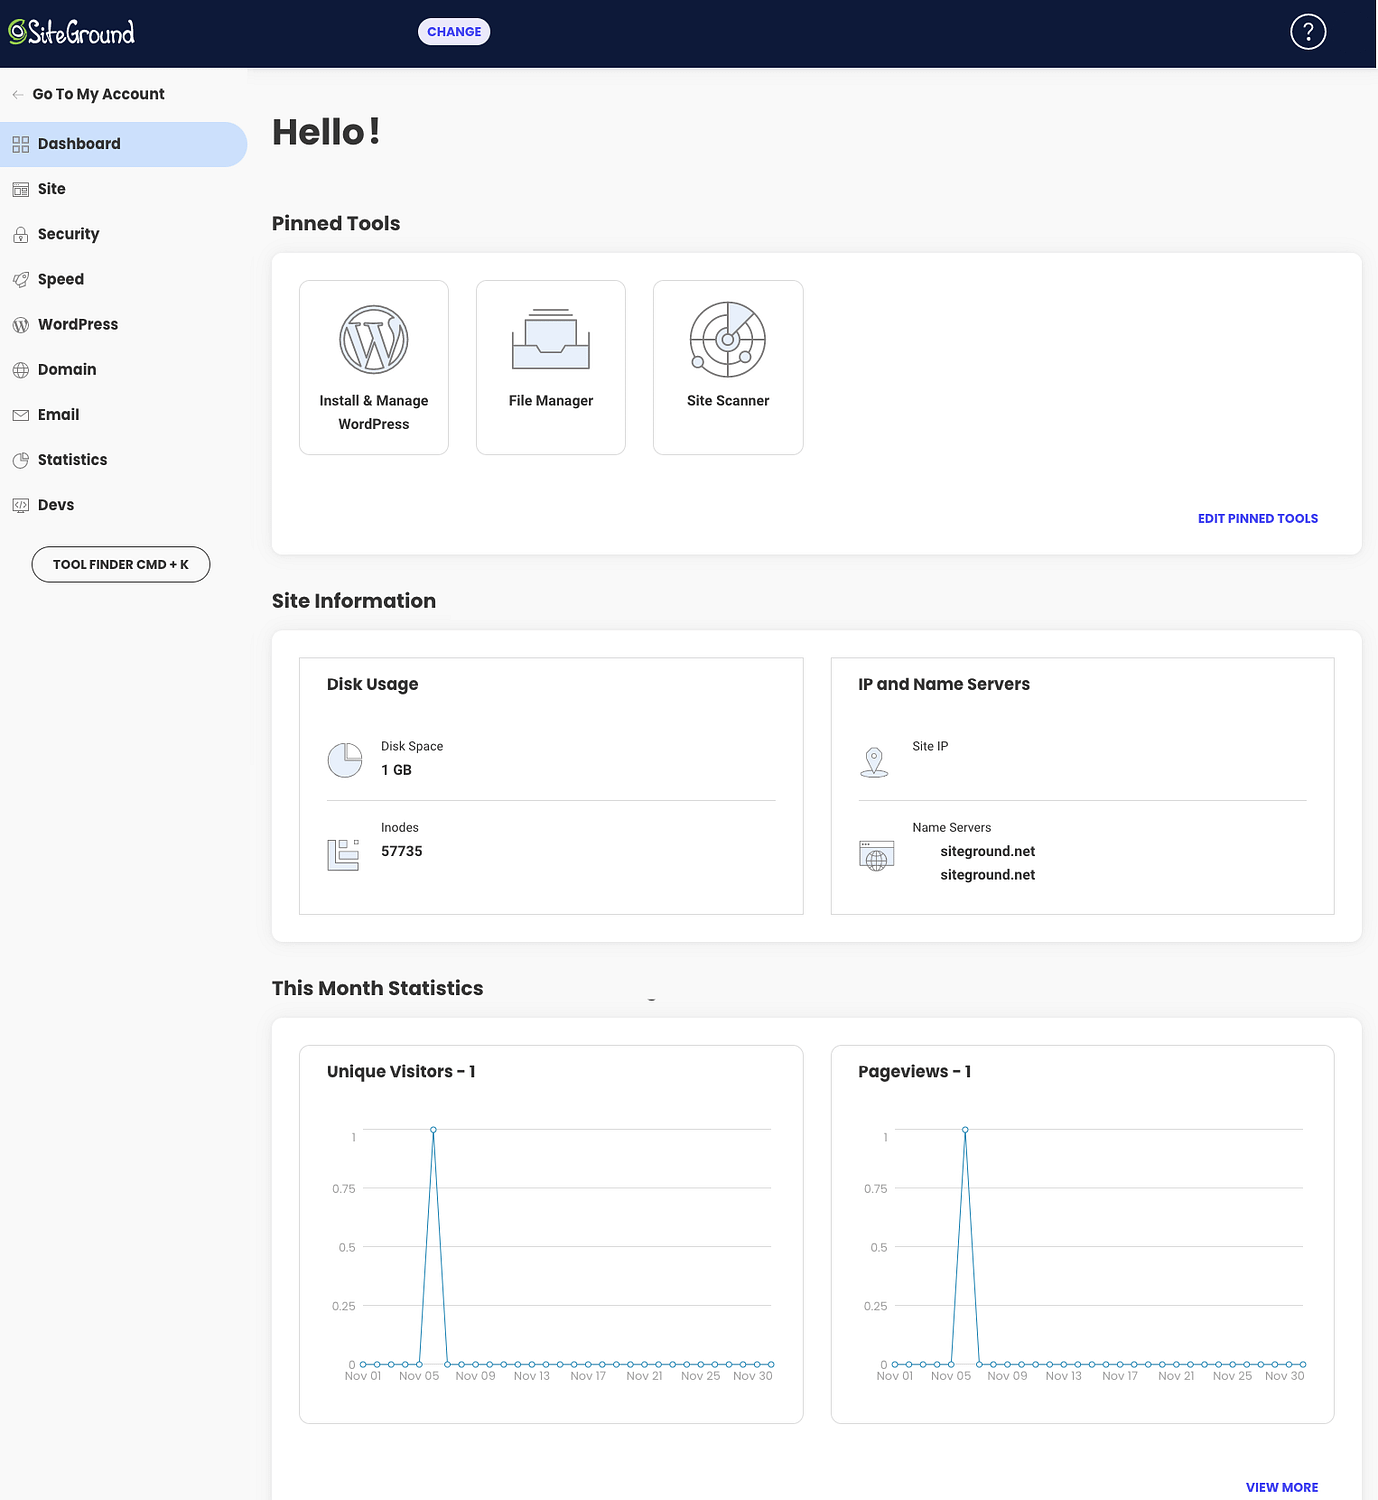Click the Unique Visitors - 1 heading
Image resolution: width=1378 pixels, height=1500 pixels.
tap(401, 1071)
